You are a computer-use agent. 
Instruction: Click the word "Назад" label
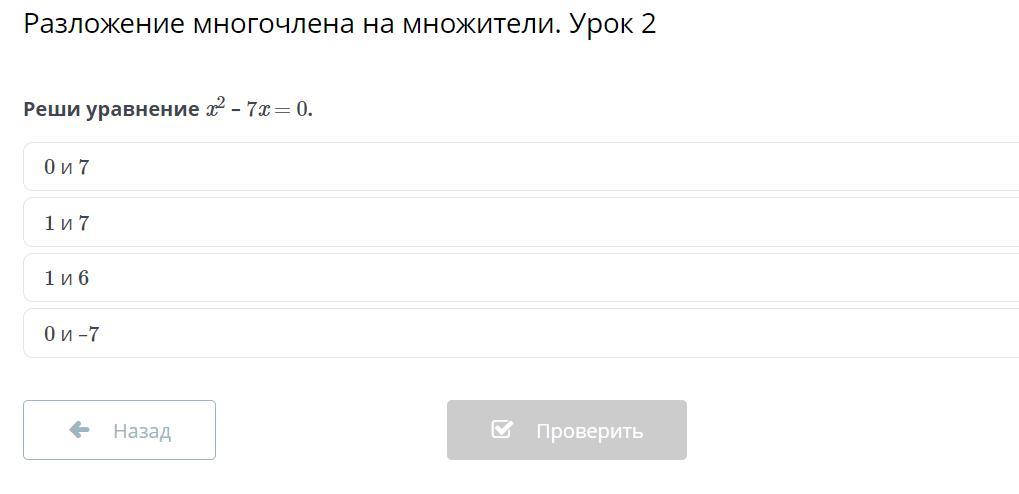coord(142,431)
